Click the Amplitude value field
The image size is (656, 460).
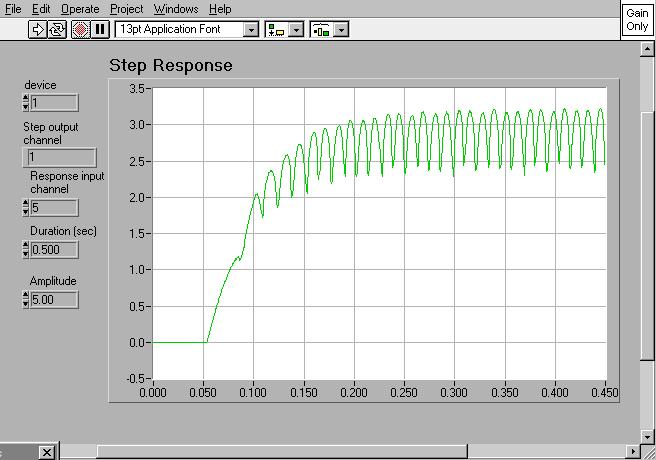(54, 300)
